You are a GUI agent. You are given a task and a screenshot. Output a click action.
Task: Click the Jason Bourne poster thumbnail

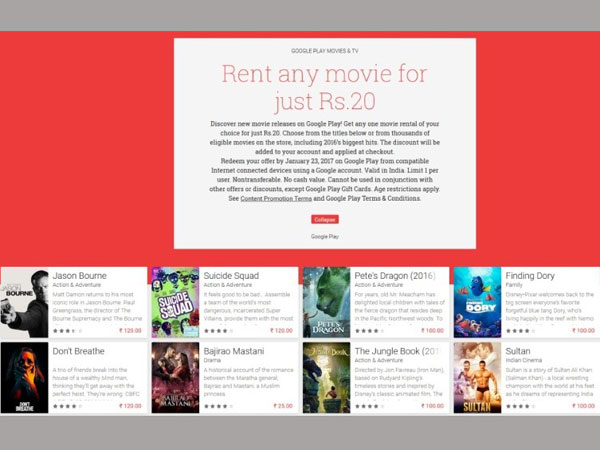pyautogui.click(x=24, y=302)
